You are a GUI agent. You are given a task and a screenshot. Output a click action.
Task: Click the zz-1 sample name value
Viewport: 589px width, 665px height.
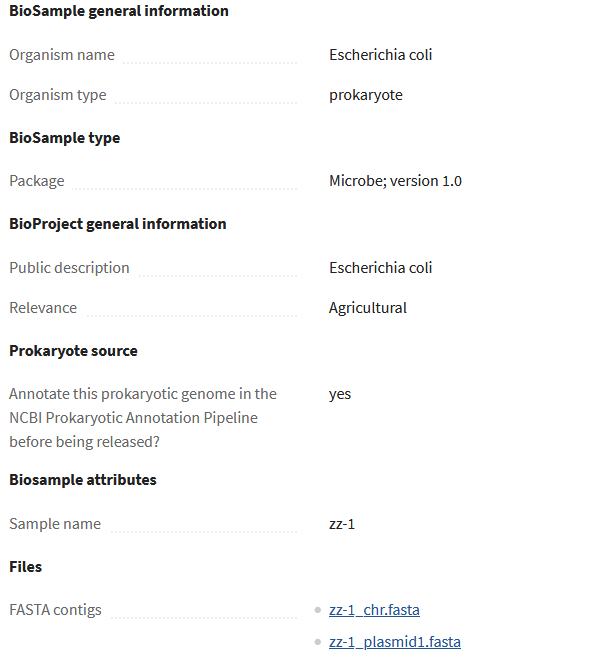point(342,524)
